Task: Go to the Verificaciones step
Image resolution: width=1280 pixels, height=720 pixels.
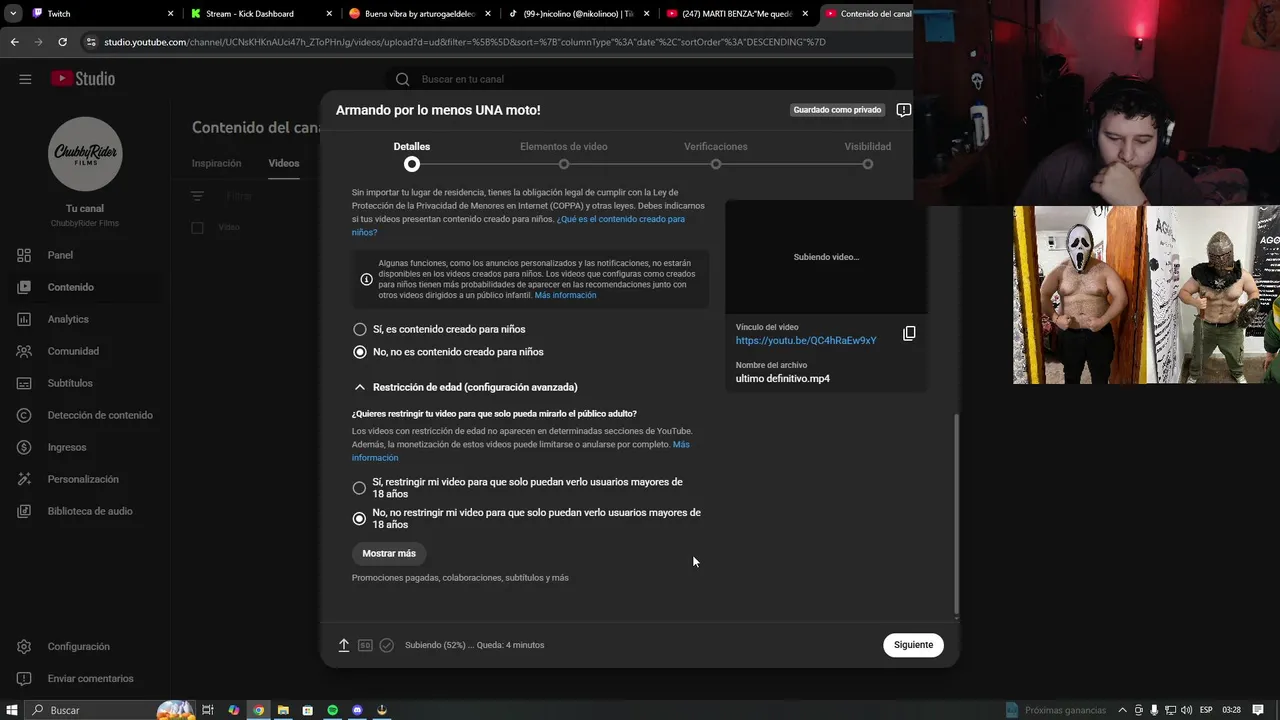Action: (716, 155)
